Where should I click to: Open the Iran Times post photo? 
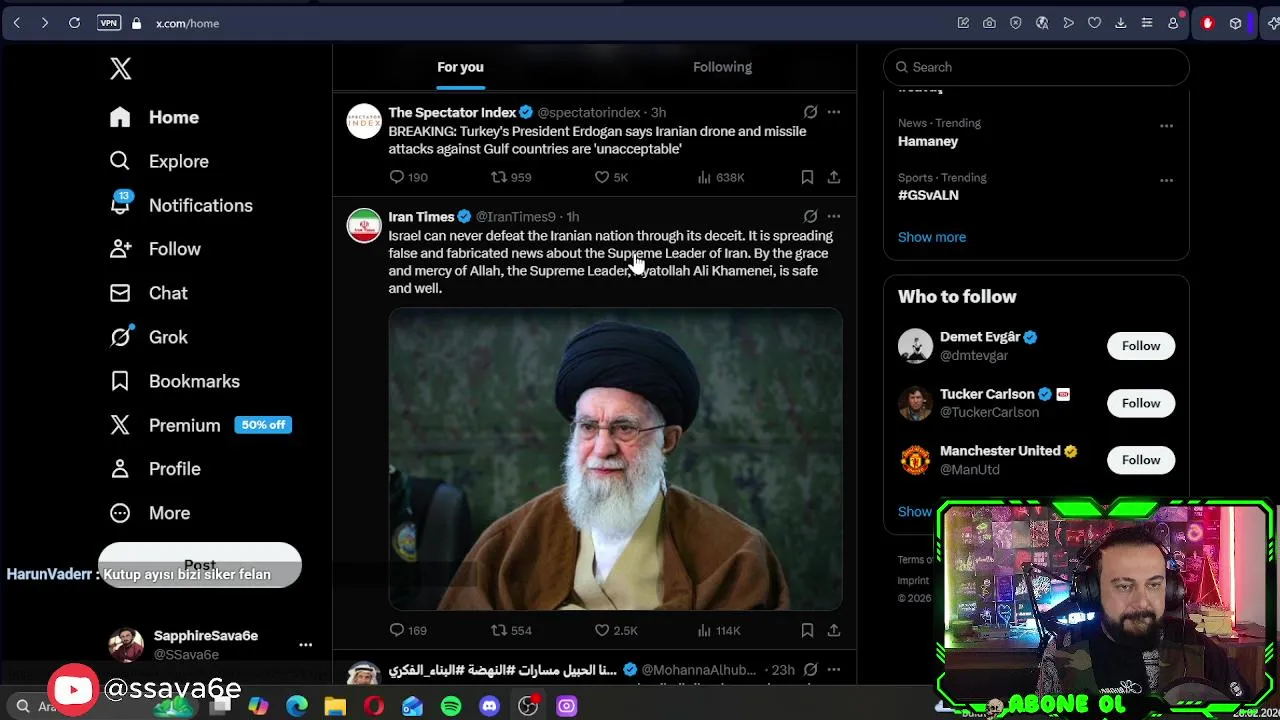(615, 459)
